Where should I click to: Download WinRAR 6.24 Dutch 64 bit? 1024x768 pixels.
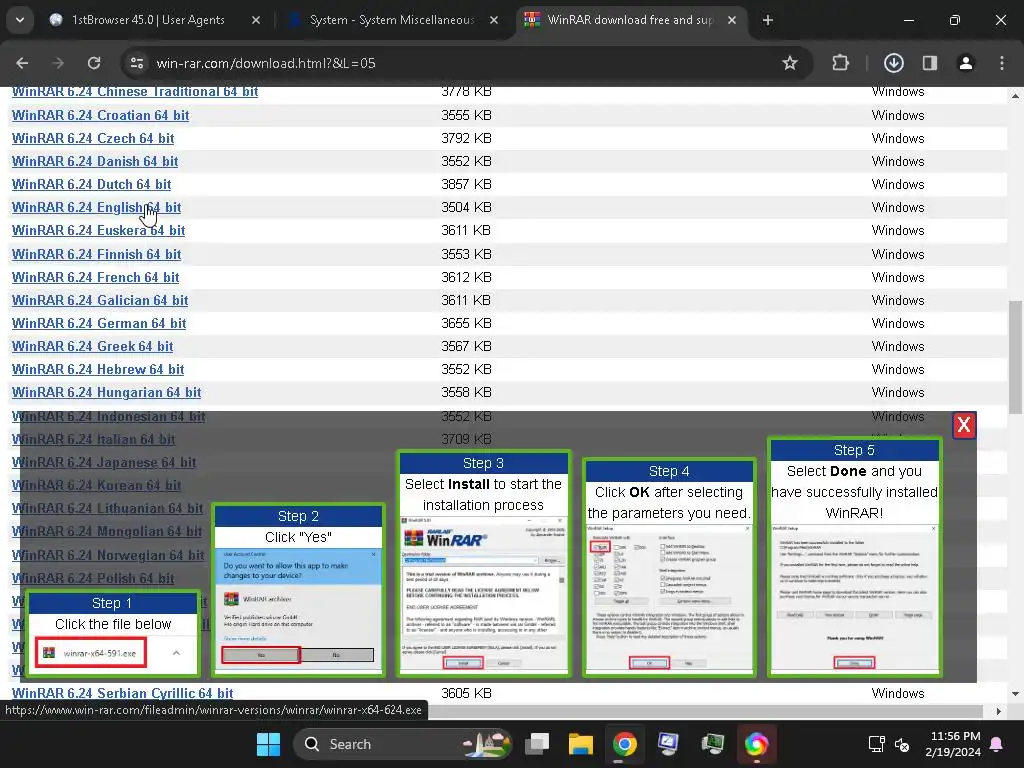[x=91, y=184]
